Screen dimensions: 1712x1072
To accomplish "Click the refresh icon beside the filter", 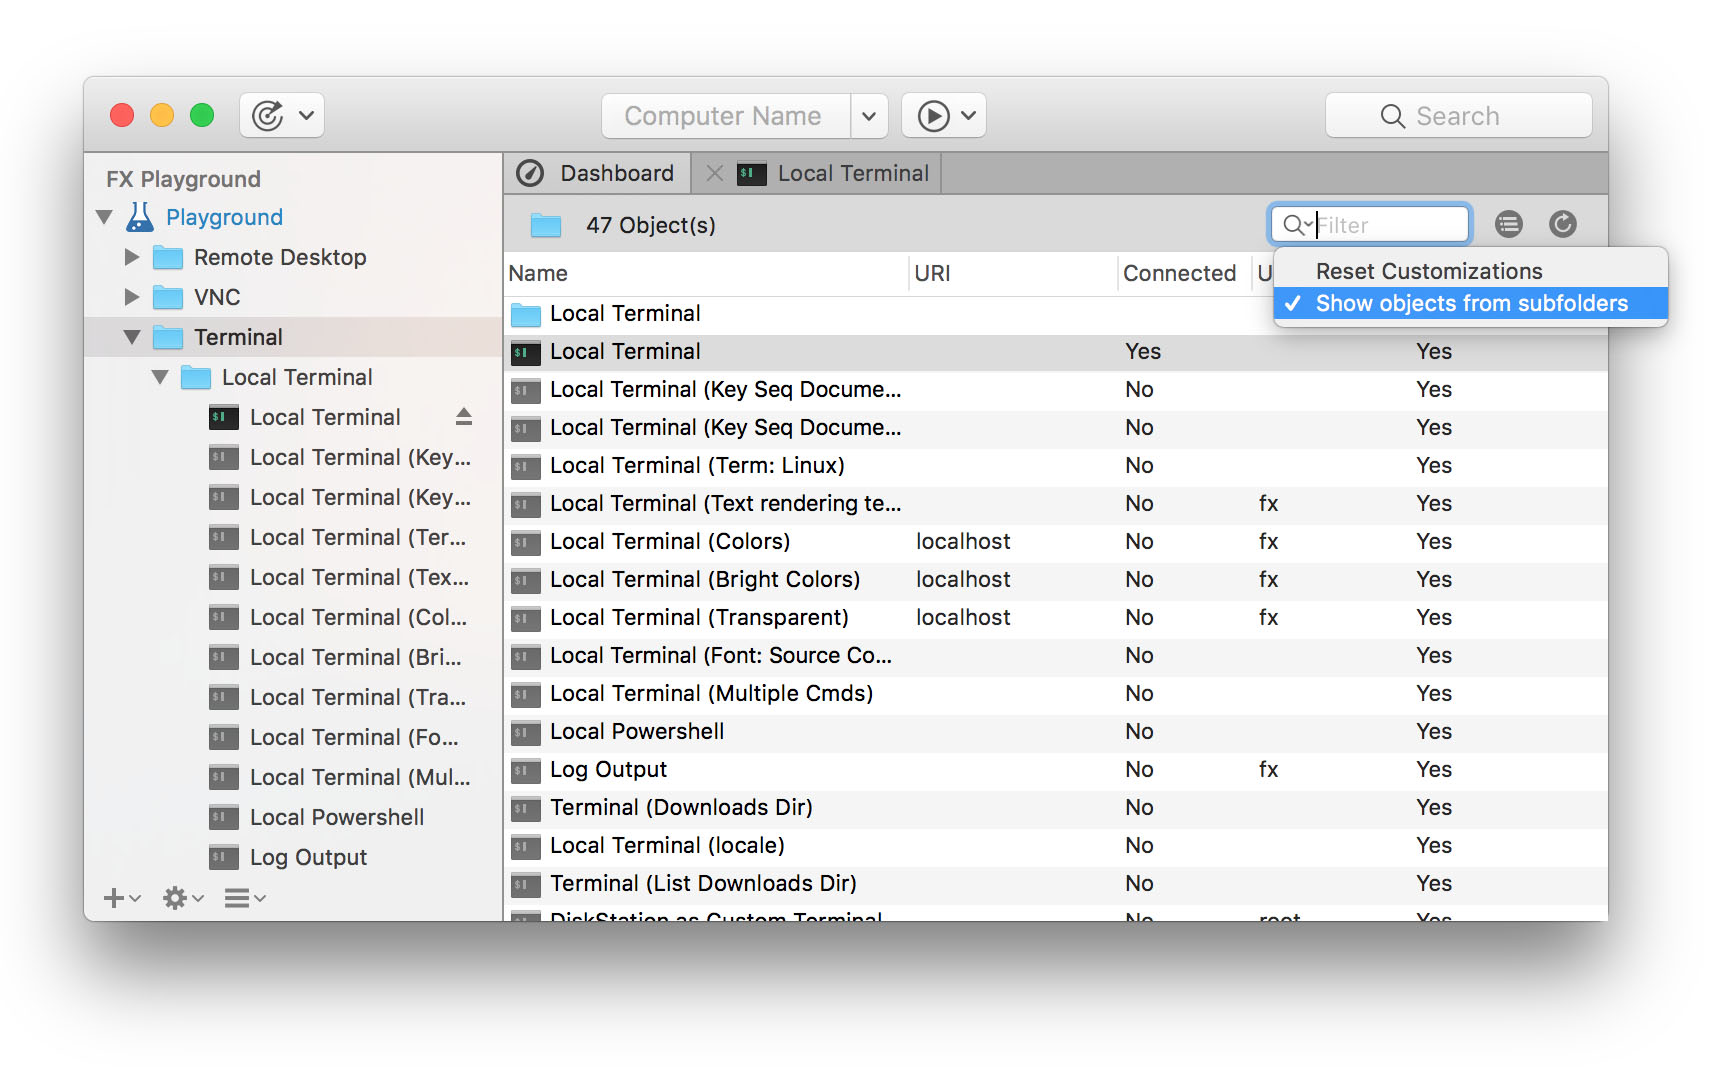I will (x=1562, y=224).
